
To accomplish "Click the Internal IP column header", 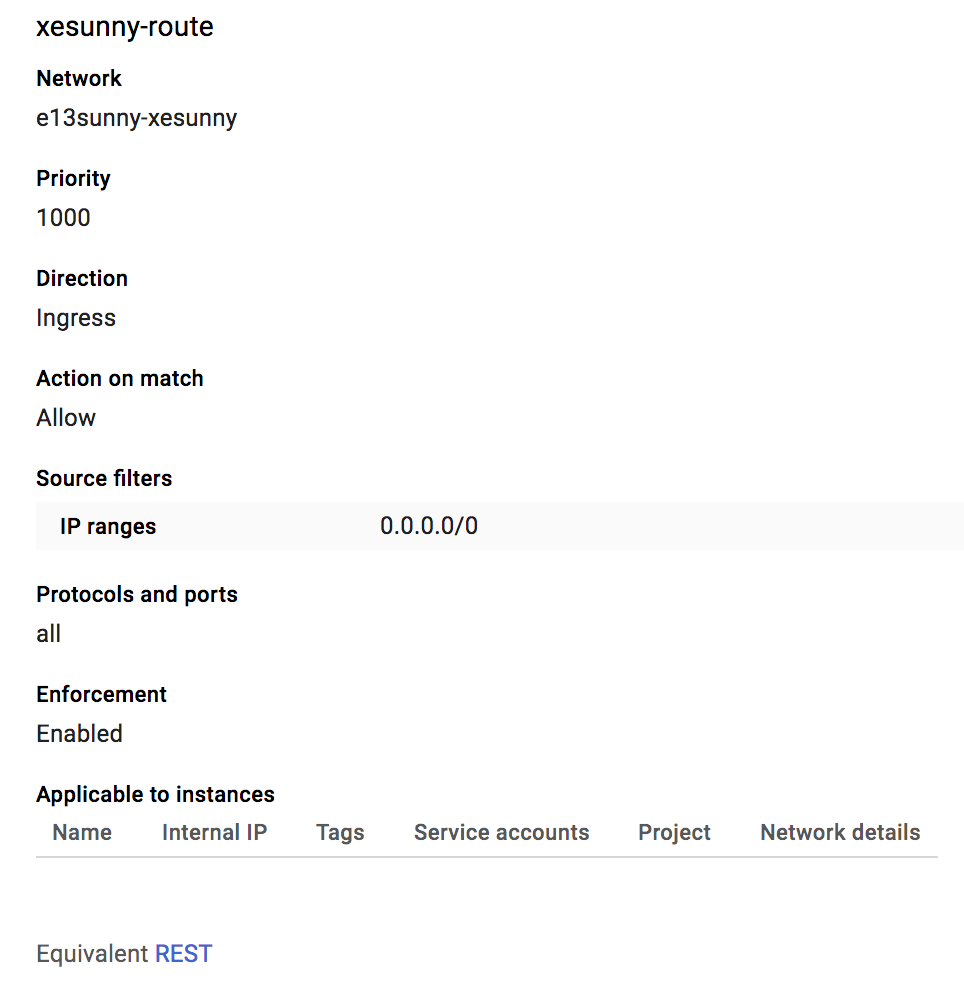I will point(214,832).
